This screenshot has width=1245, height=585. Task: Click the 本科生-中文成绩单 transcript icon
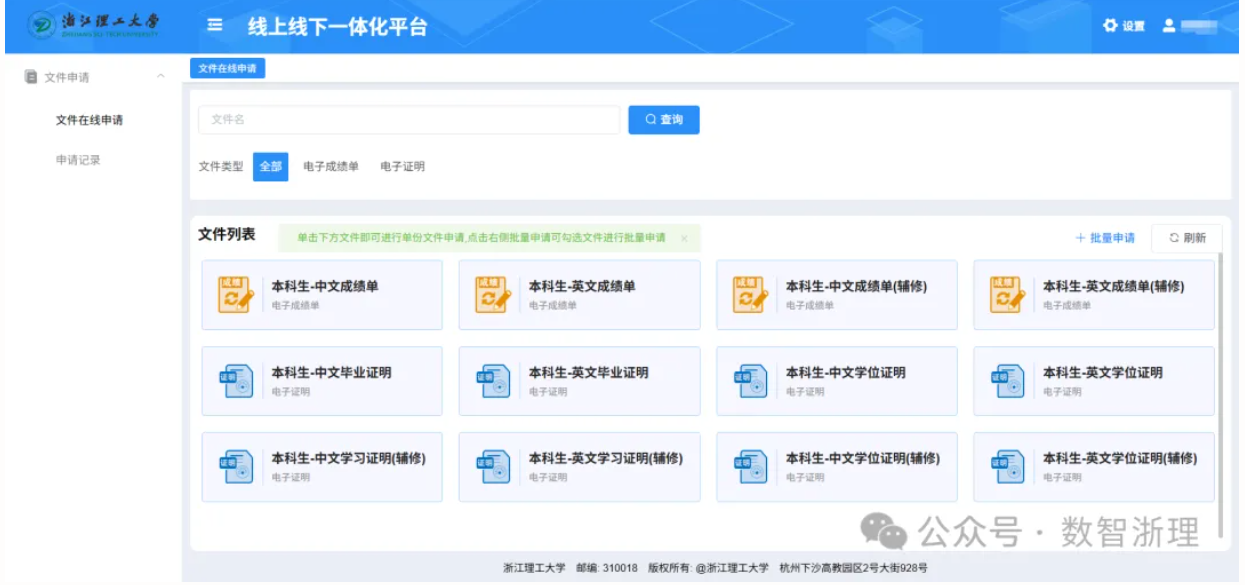click(x=236, y=295)
